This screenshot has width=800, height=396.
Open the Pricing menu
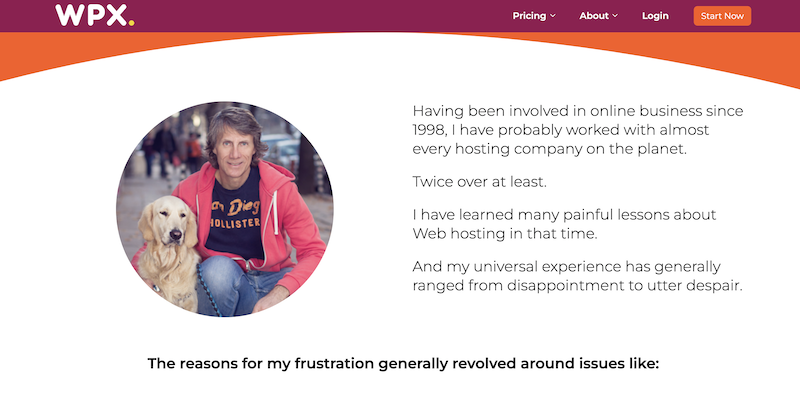(x=534, y=16)
